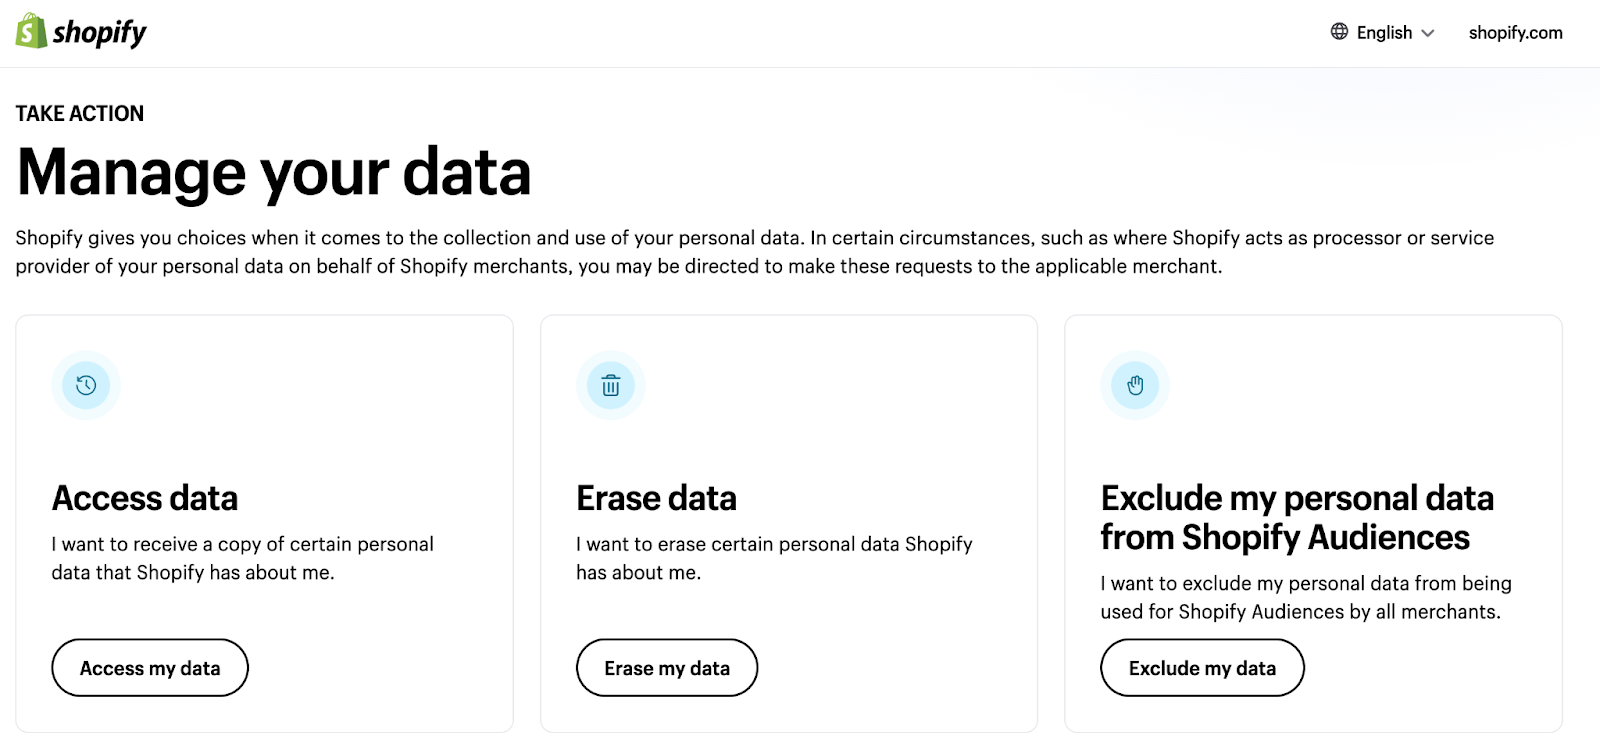Image resolution: width=1600 pixels, height=743 pixels.
Task: Open the English language dropdown
Action: (1384, 31)
